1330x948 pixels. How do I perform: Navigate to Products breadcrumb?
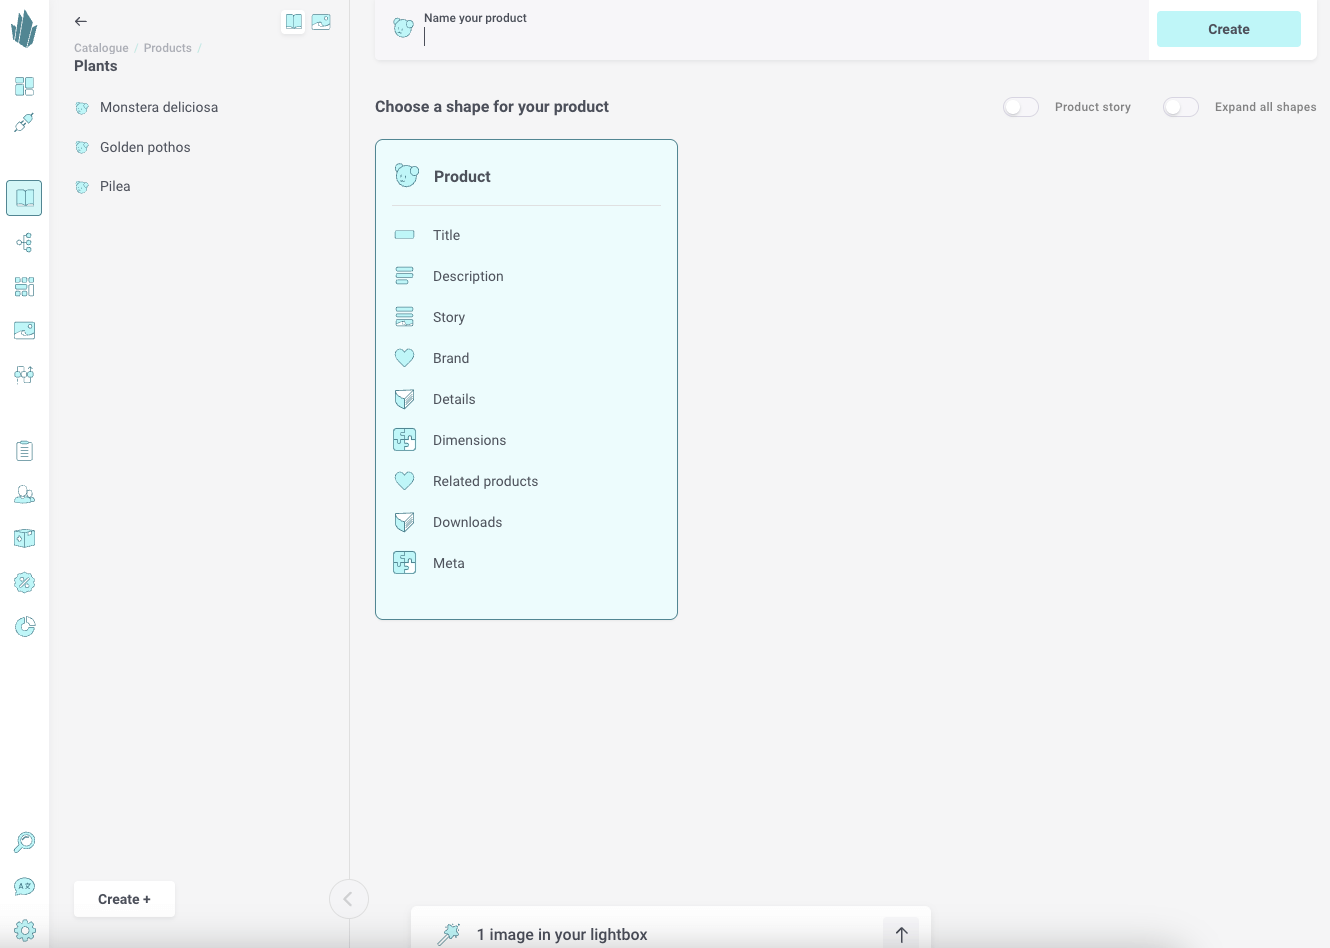coord(167,48)
